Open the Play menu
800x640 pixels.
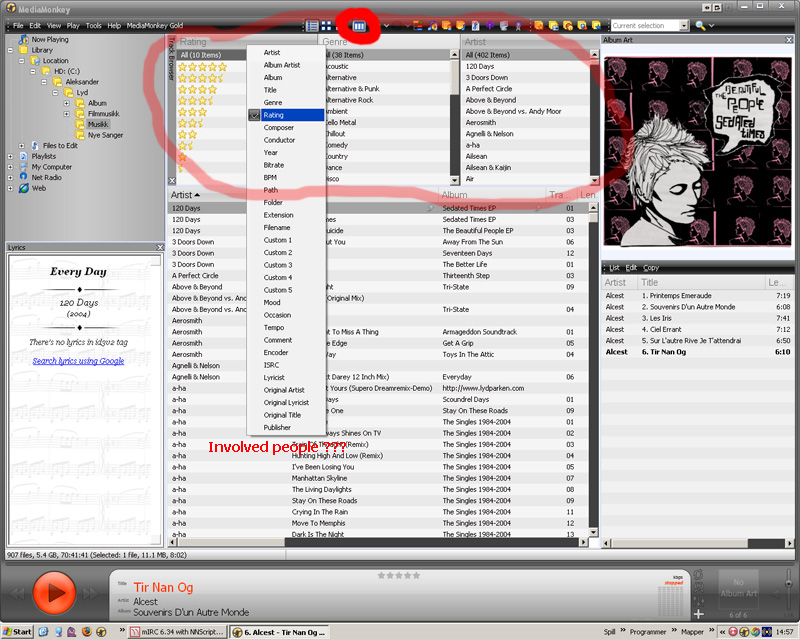pos(73,26)
